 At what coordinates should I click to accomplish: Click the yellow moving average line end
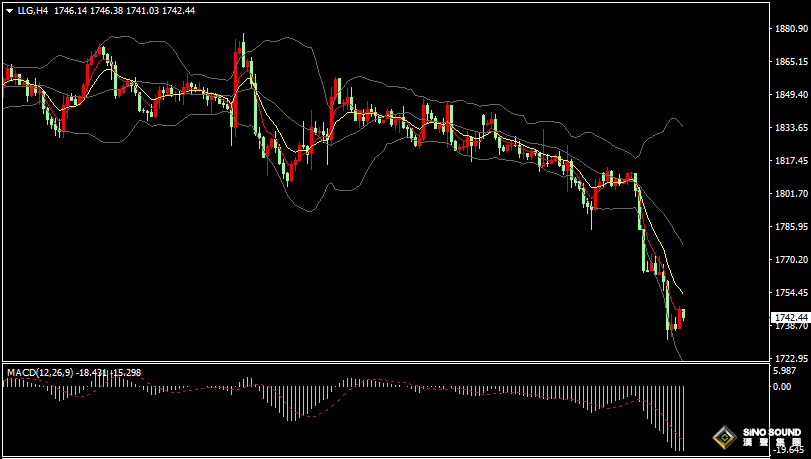[x=682, y=292]
